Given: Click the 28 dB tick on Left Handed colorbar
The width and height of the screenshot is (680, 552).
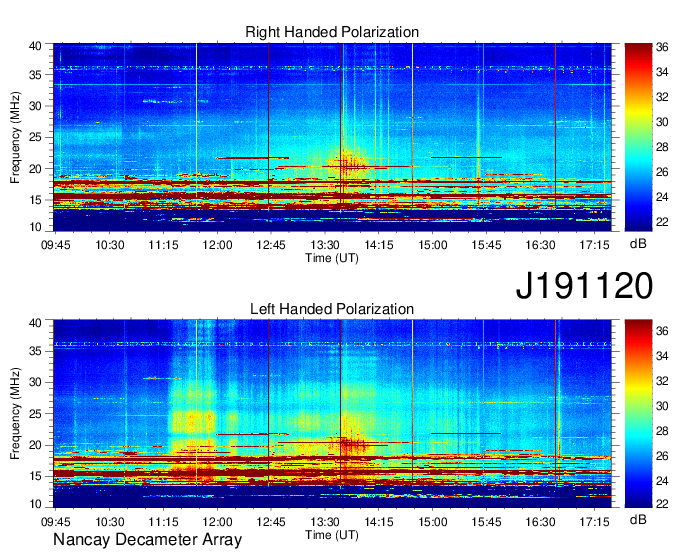Looking at the screenshot, I should coord(662,431).
